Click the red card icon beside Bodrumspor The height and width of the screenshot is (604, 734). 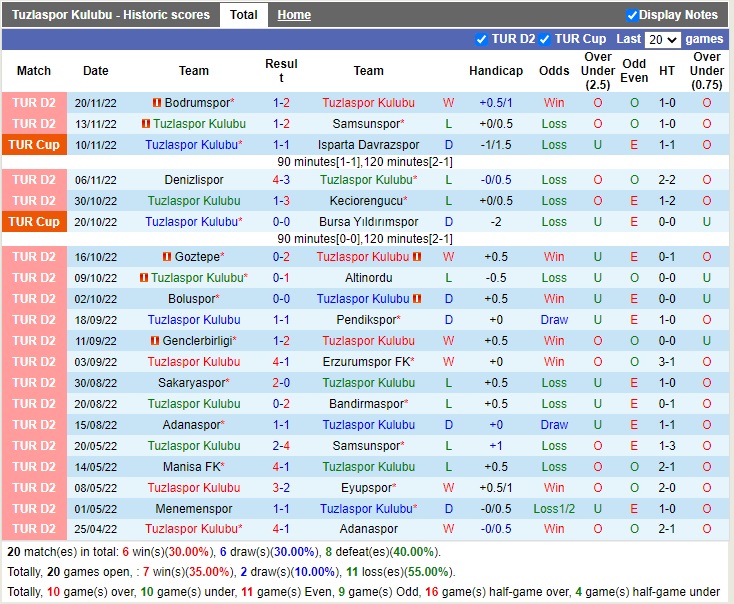tap(156, 103)
